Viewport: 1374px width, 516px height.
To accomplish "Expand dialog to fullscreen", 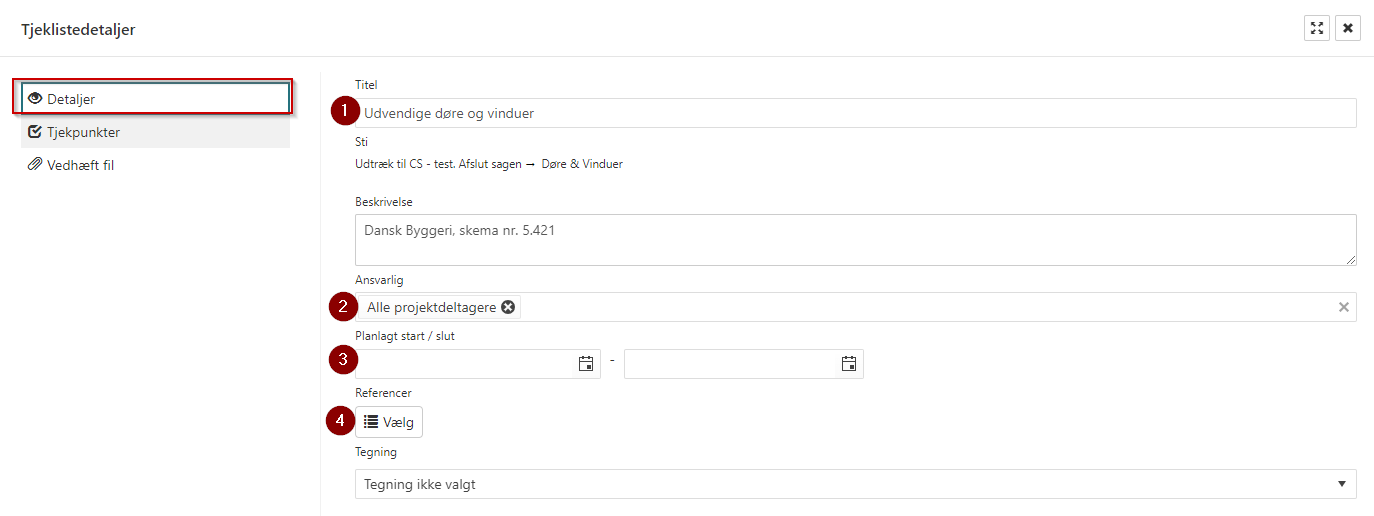I will (1317, 28).
